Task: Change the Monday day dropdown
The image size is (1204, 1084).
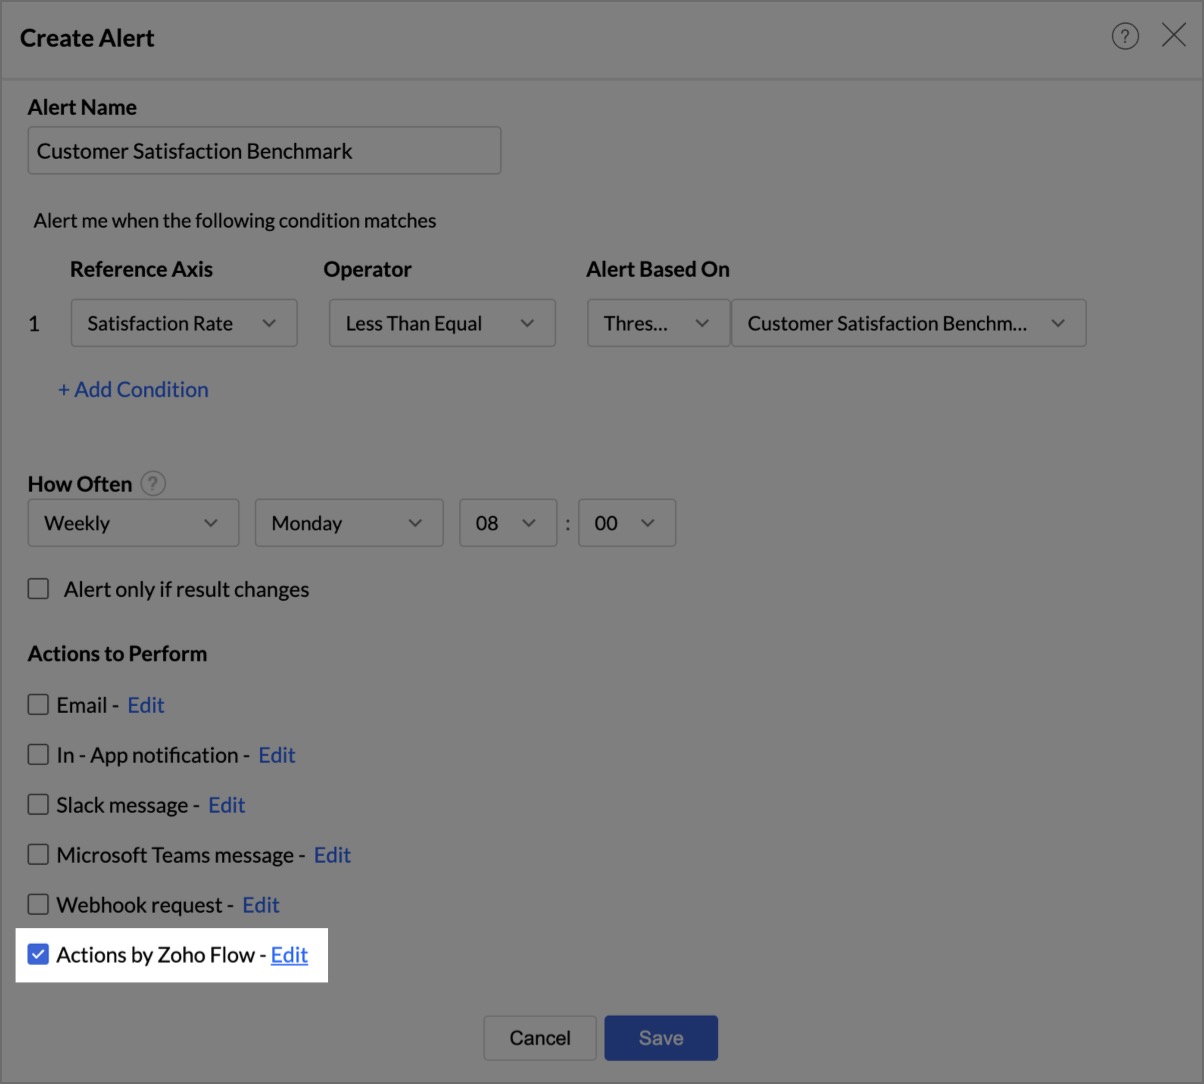Action: (349, 523)
